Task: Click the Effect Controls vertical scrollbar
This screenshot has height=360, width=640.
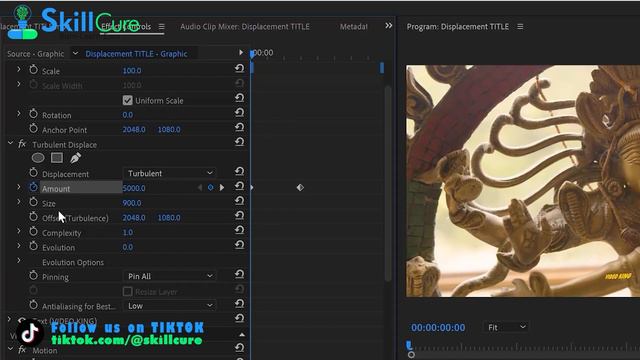Action: pyautogui.click(x=388, y=183)
